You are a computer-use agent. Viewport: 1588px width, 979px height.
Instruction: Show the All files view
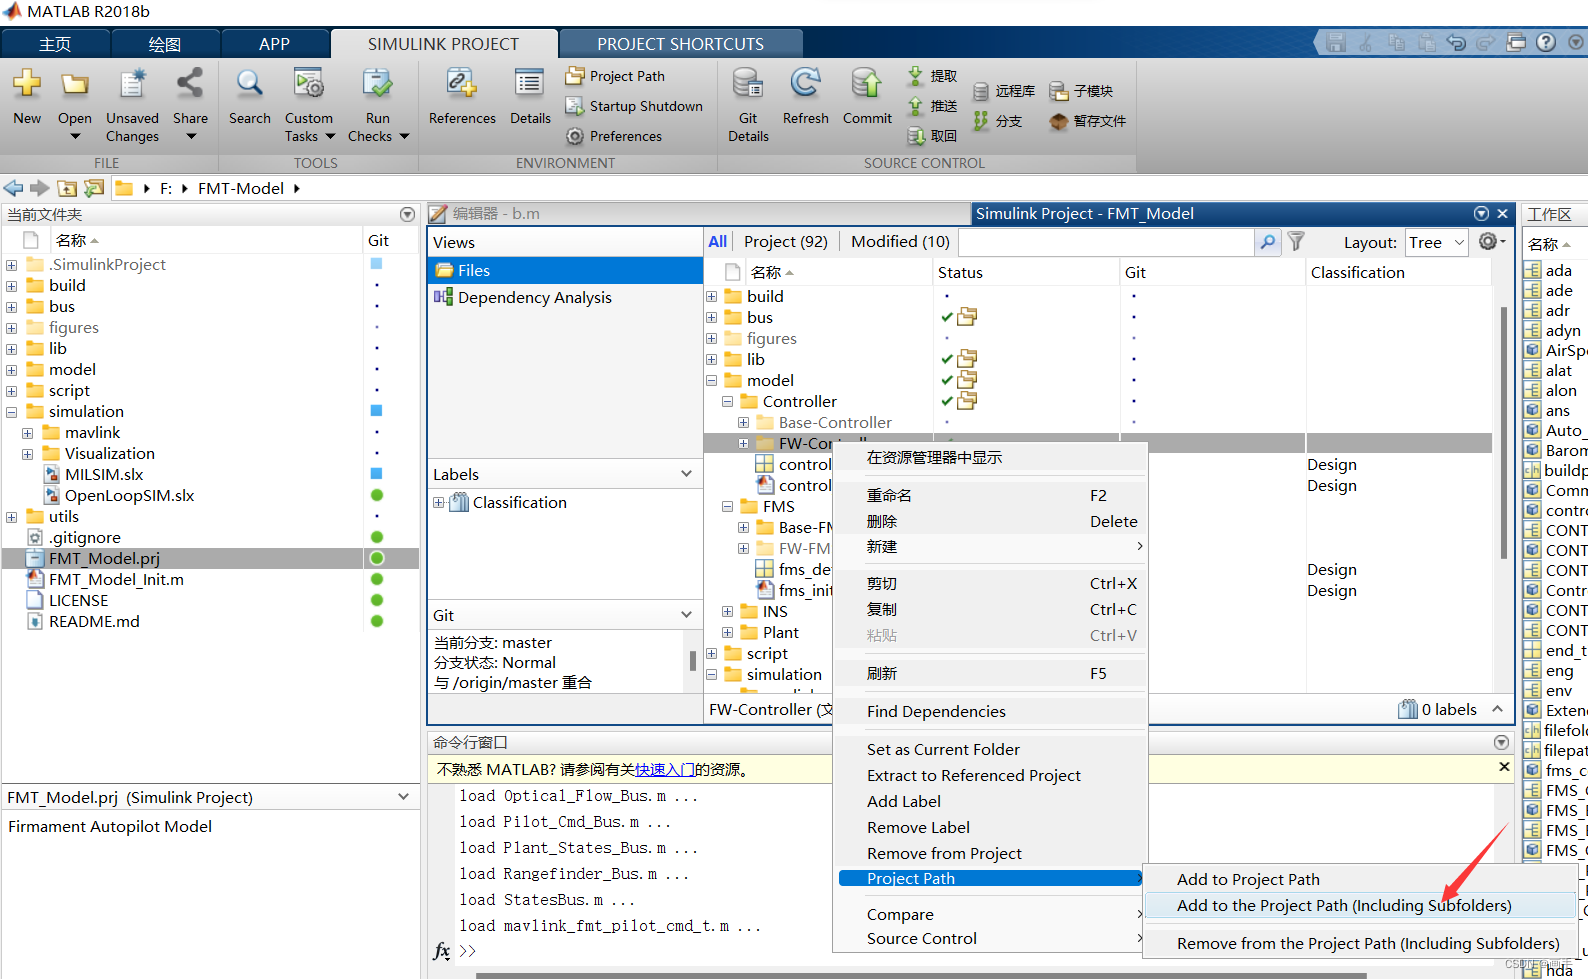click(x=717, y=241)
